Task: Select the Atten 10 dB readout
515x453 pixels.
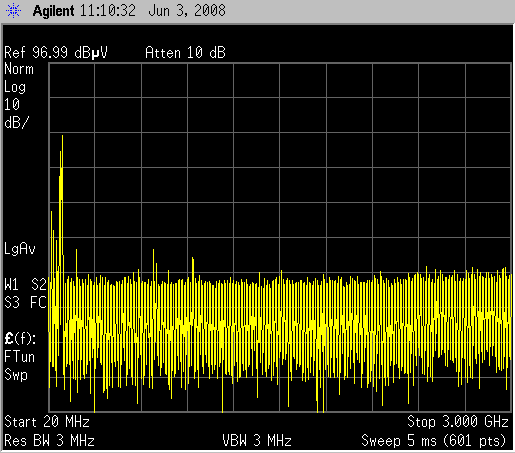Action: tap(185, 53)
